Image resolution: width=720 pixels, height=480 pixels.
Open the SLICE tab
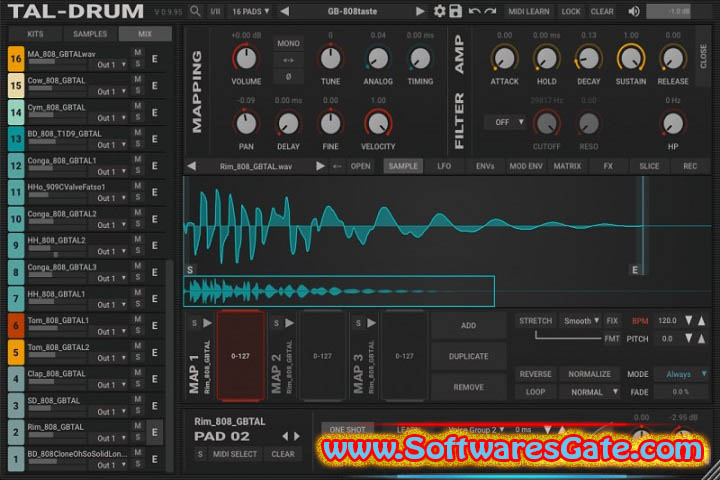(649, 166)
